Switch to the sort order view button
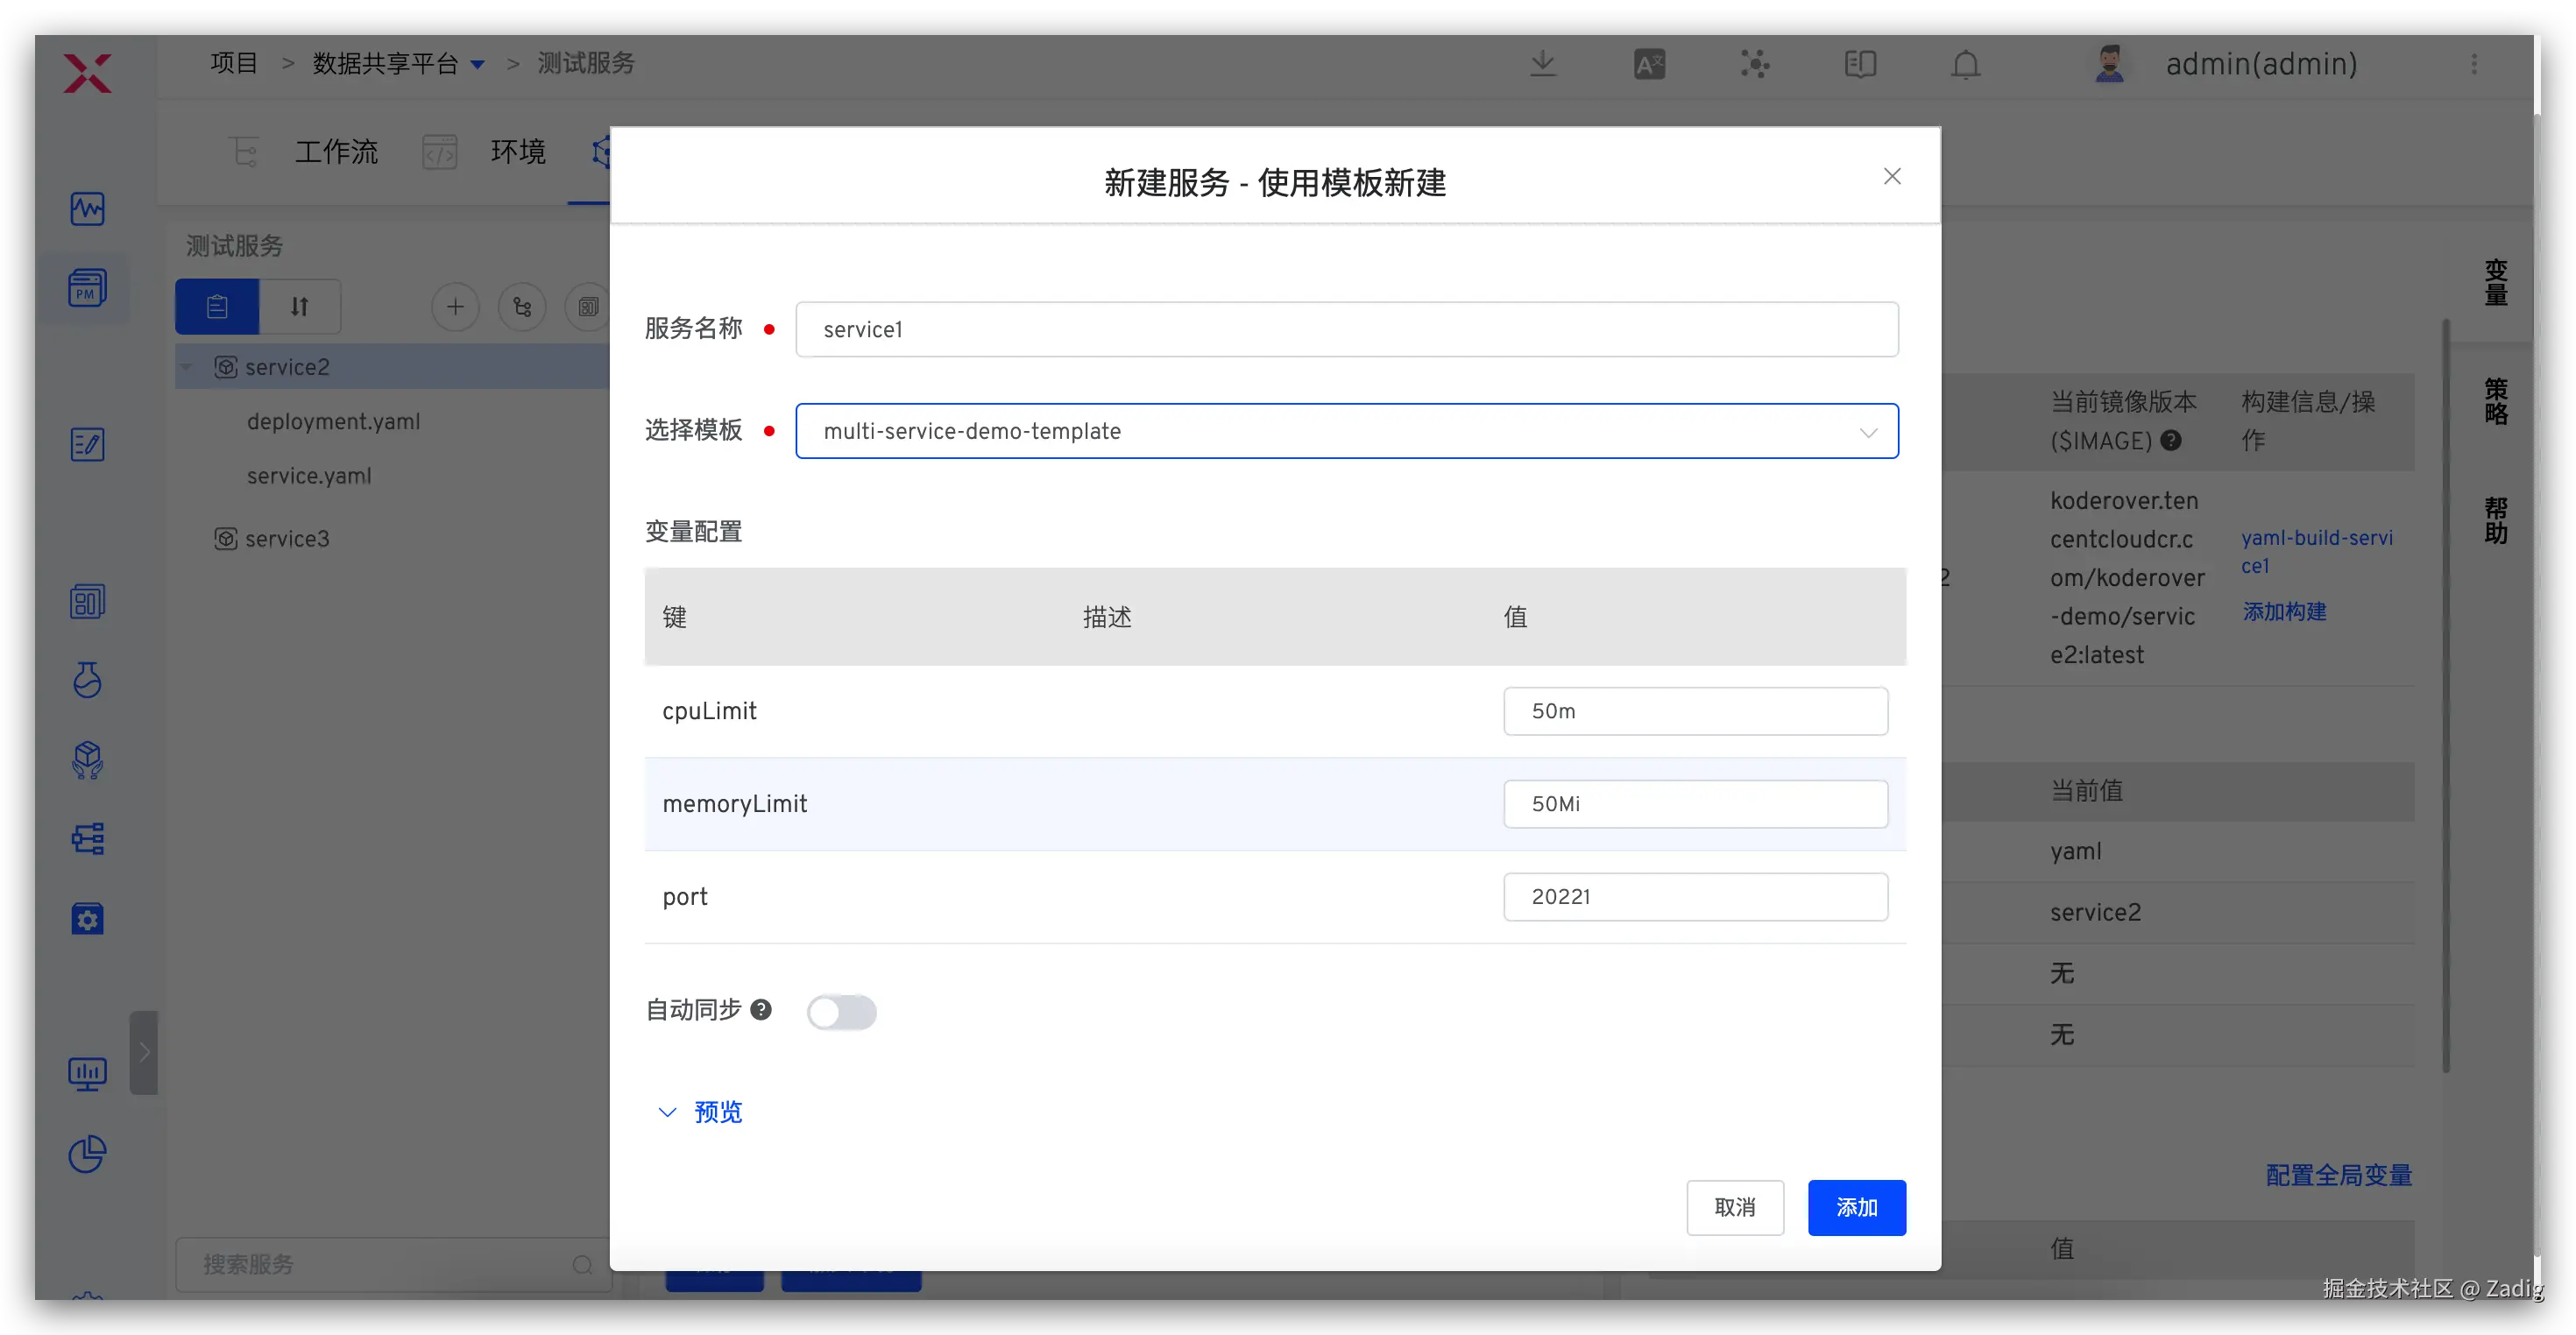The height and width of the screenshot is (1335, 2576). [299, 307]
